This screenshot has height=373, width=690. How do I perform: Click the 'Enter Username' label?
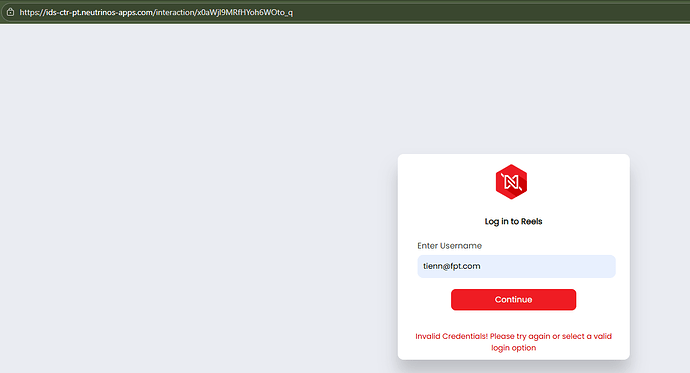449,246
